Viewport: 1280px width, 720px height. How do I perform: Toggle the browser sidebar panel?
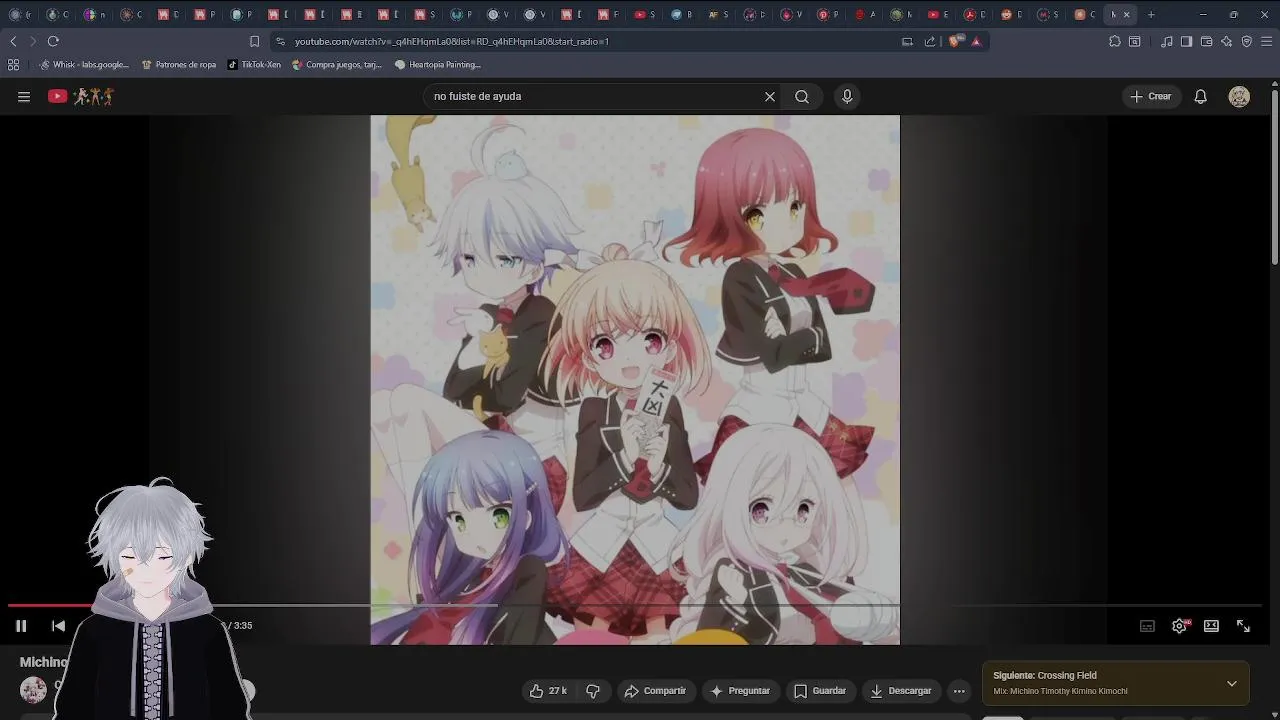(x=1186, y=41)
